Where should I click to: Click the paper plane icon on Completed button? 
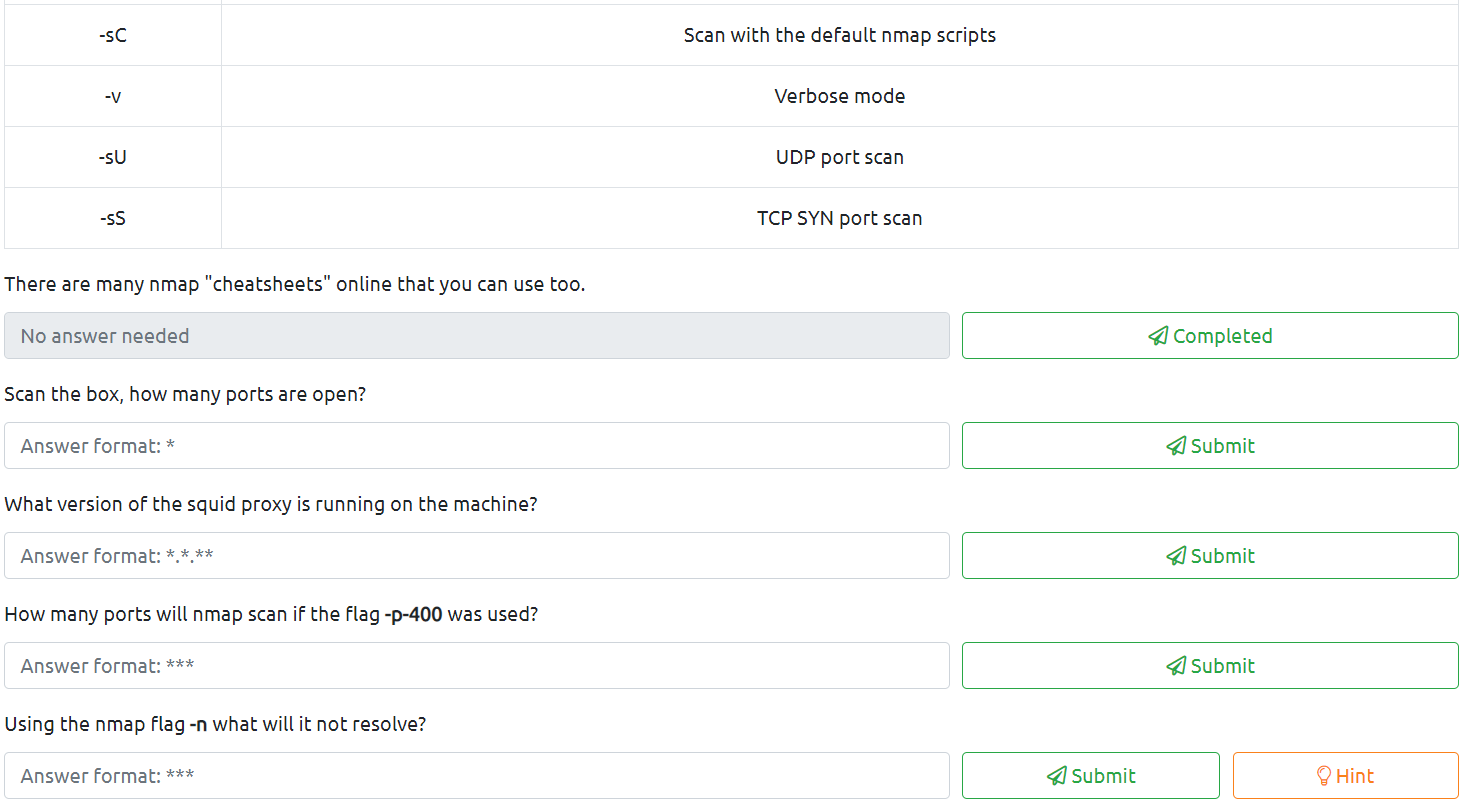(1158, 336)
